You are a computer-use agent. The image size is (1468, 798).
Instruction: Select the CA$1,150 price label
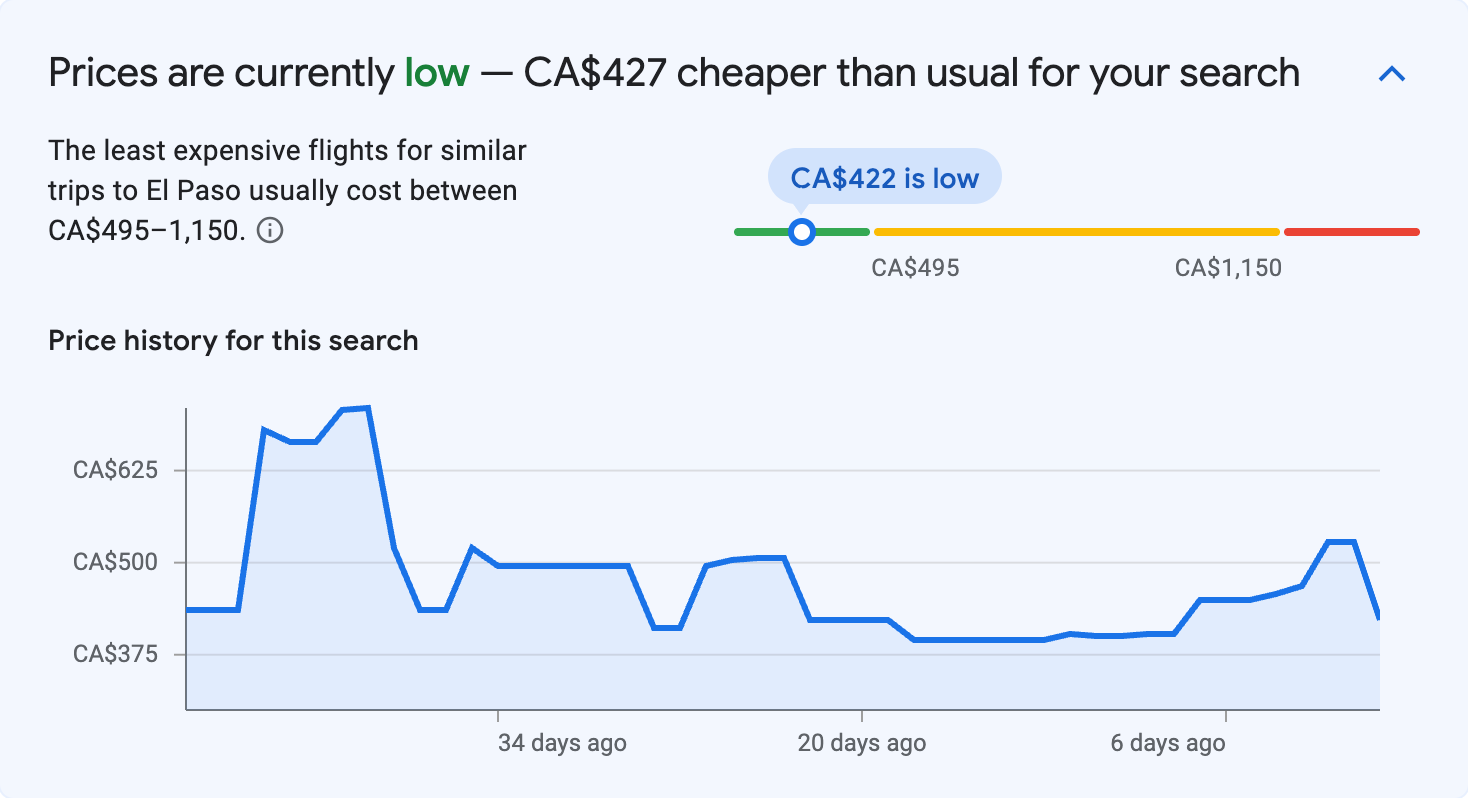pyautogui.click(x=1228, y=267)
